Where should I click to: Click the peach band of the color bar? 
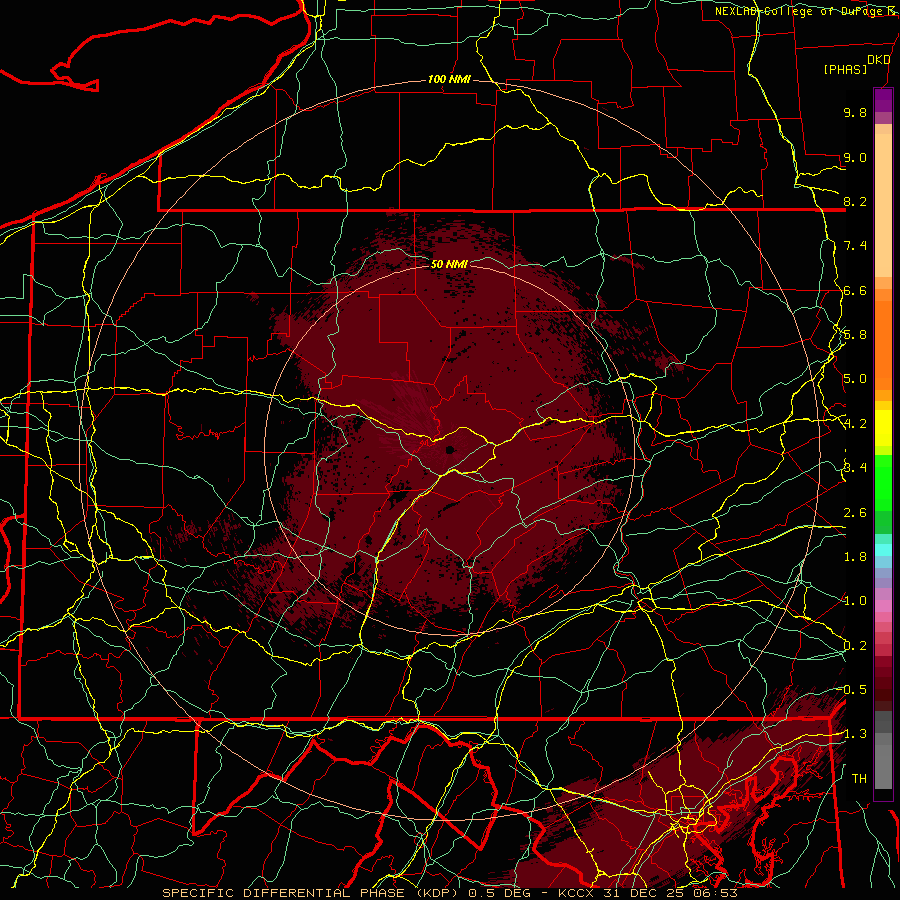(x=883, y=207)
